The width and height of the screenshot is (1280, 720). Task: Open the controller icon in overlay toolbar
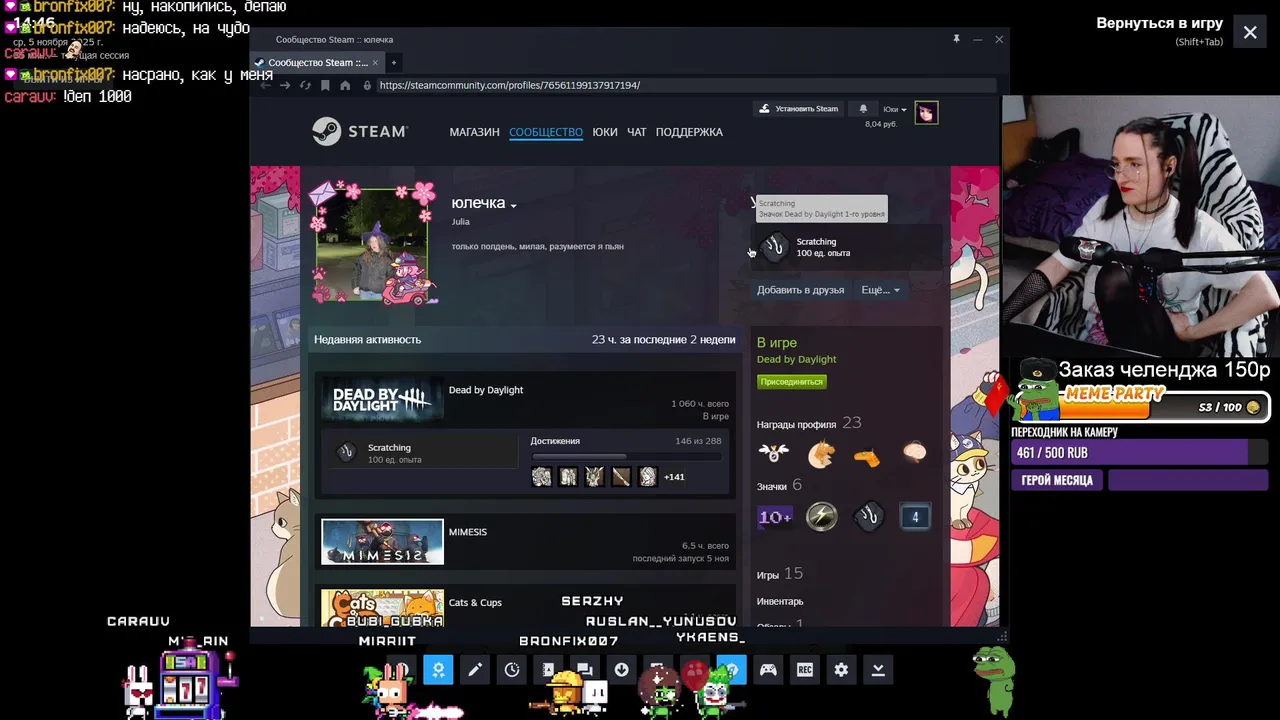point(768,670)
